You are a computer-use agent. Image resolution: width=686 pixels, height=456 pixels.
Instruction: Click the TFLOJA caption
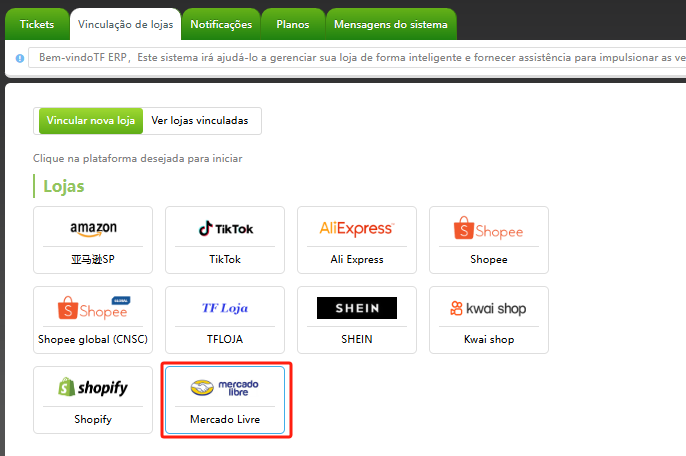tap(225, 339)
